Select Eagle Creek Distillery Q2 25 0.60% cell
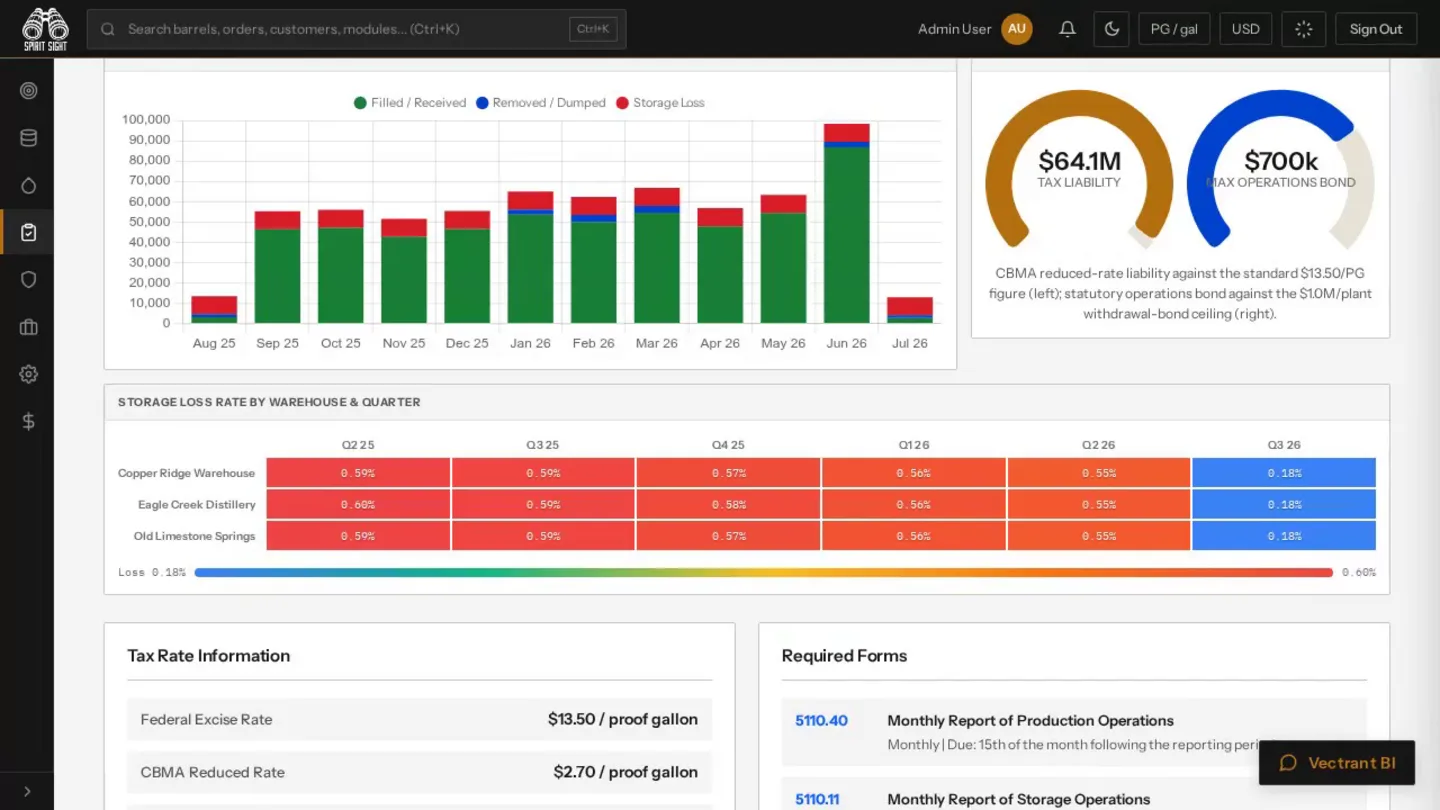 (358, 505)
